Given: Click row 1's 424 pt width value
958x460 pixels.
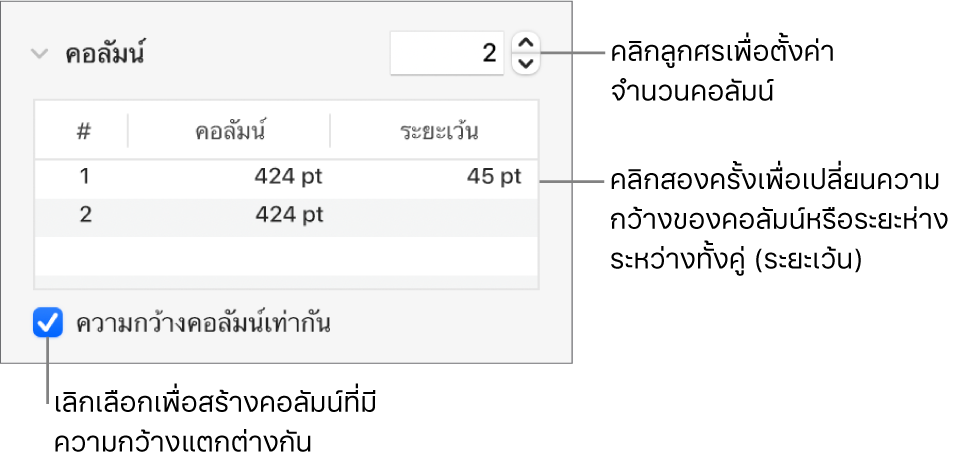Looking at the screenshot, I should click(x=287, y=177).
